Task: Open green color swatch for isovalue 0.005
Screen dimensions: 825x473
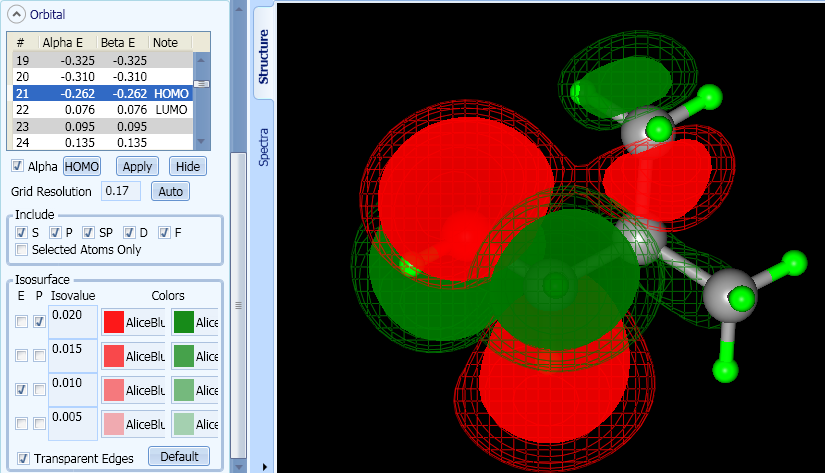Action: [184, 424]
